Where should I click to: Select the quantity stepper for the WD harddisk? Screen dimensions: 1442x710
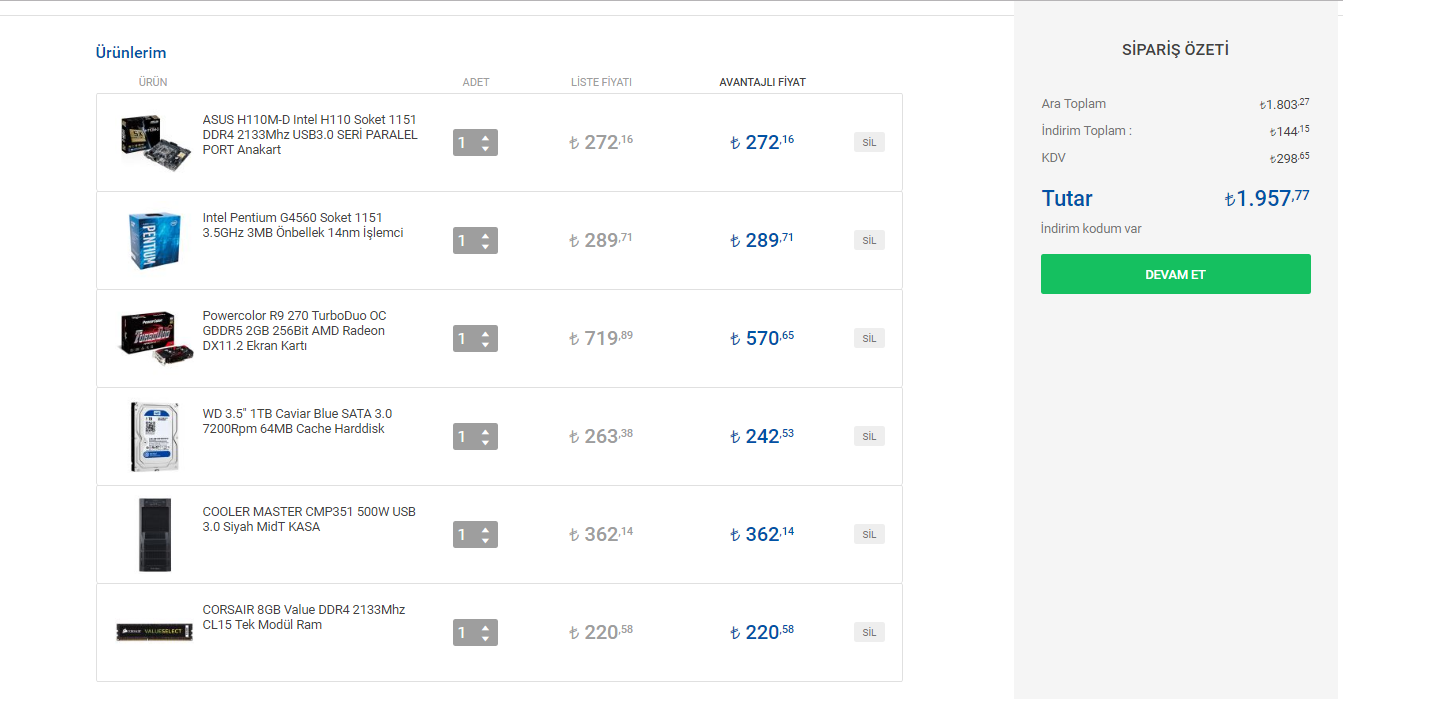click(475, 436)
